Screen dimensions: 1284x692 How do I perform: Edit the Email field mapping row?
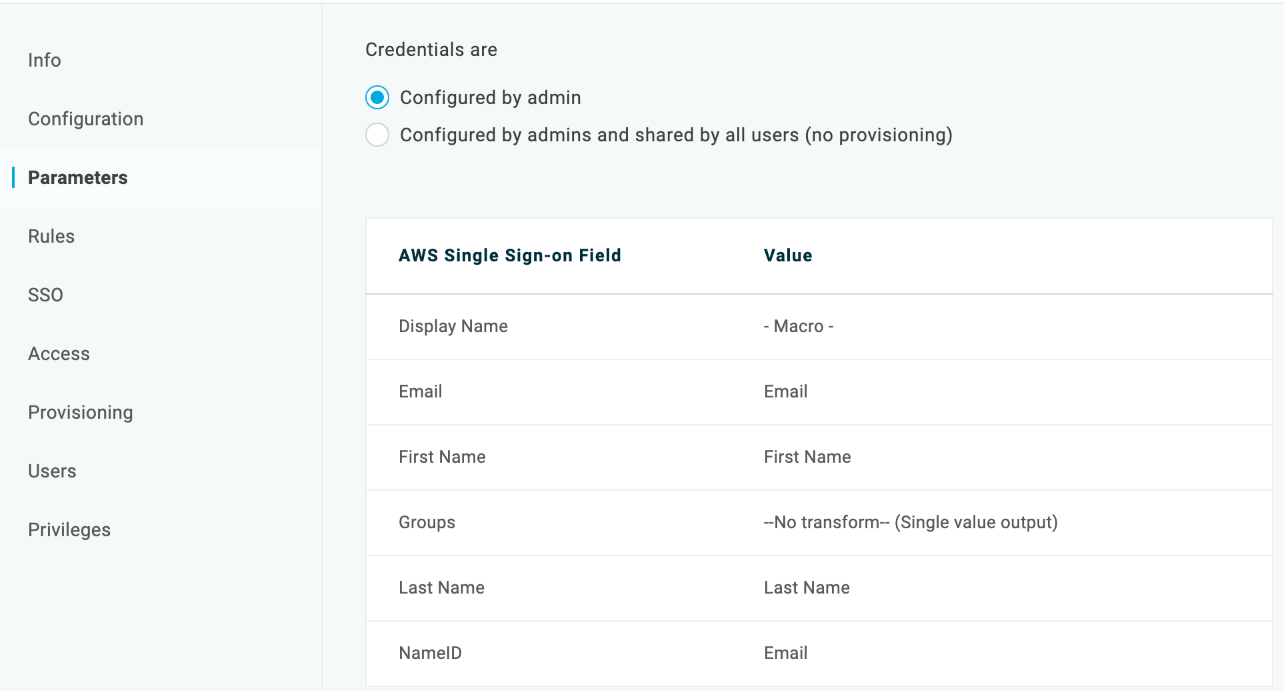tap(420, 392)
